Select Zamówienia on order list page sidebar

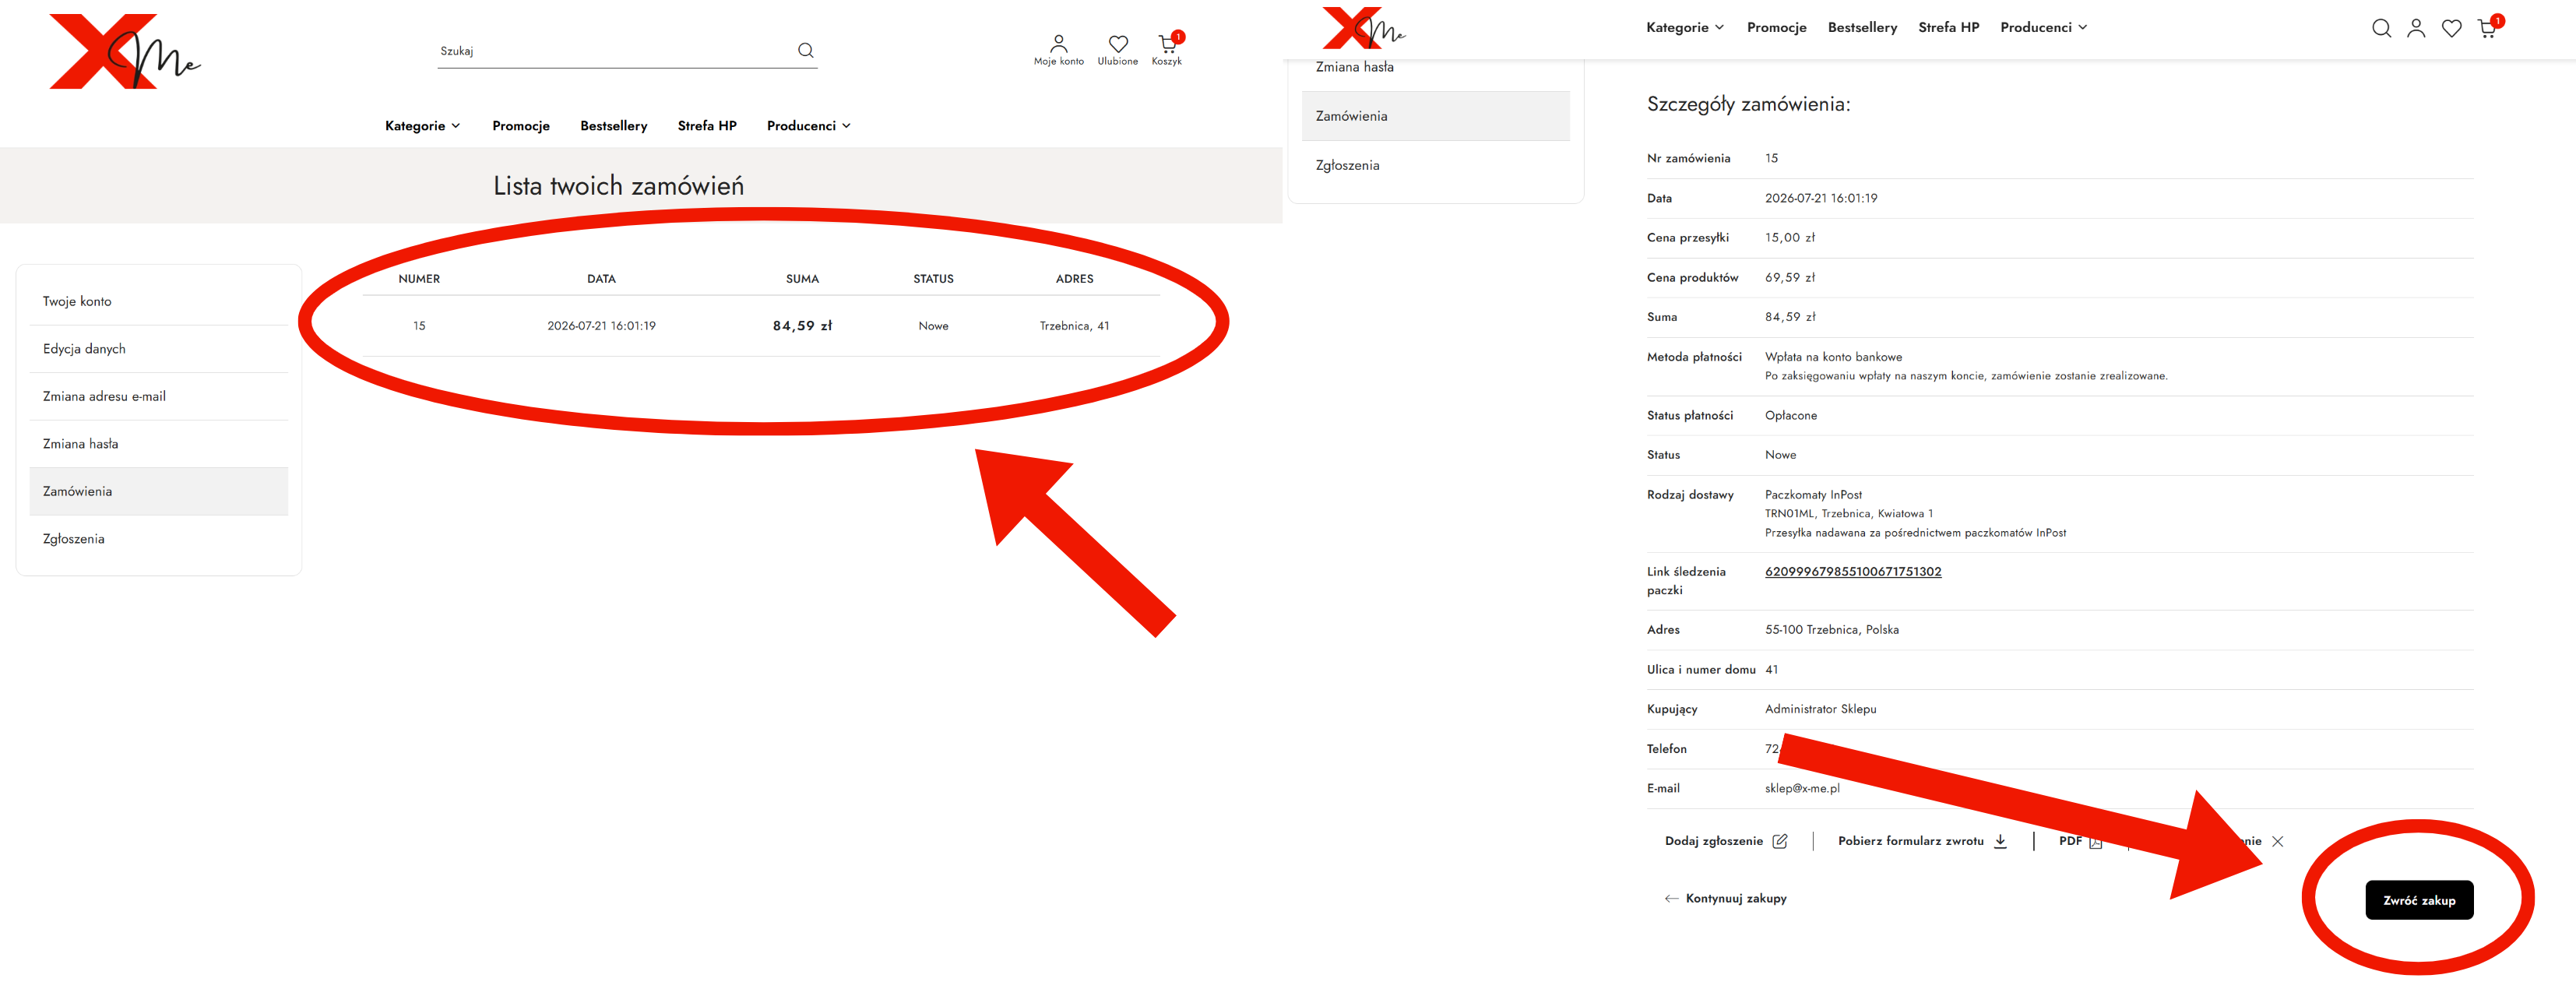click(x=159, y=491)
